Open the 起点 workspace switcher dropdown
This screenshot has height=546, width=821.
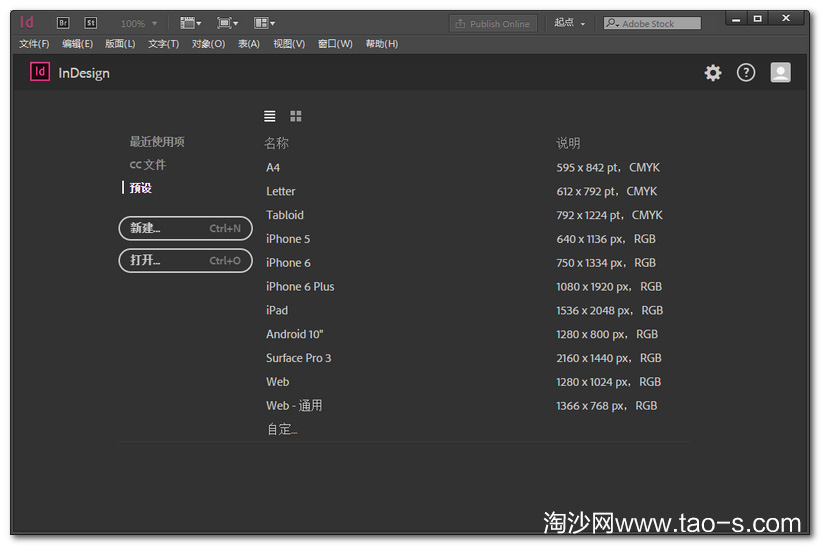(570, 23)
